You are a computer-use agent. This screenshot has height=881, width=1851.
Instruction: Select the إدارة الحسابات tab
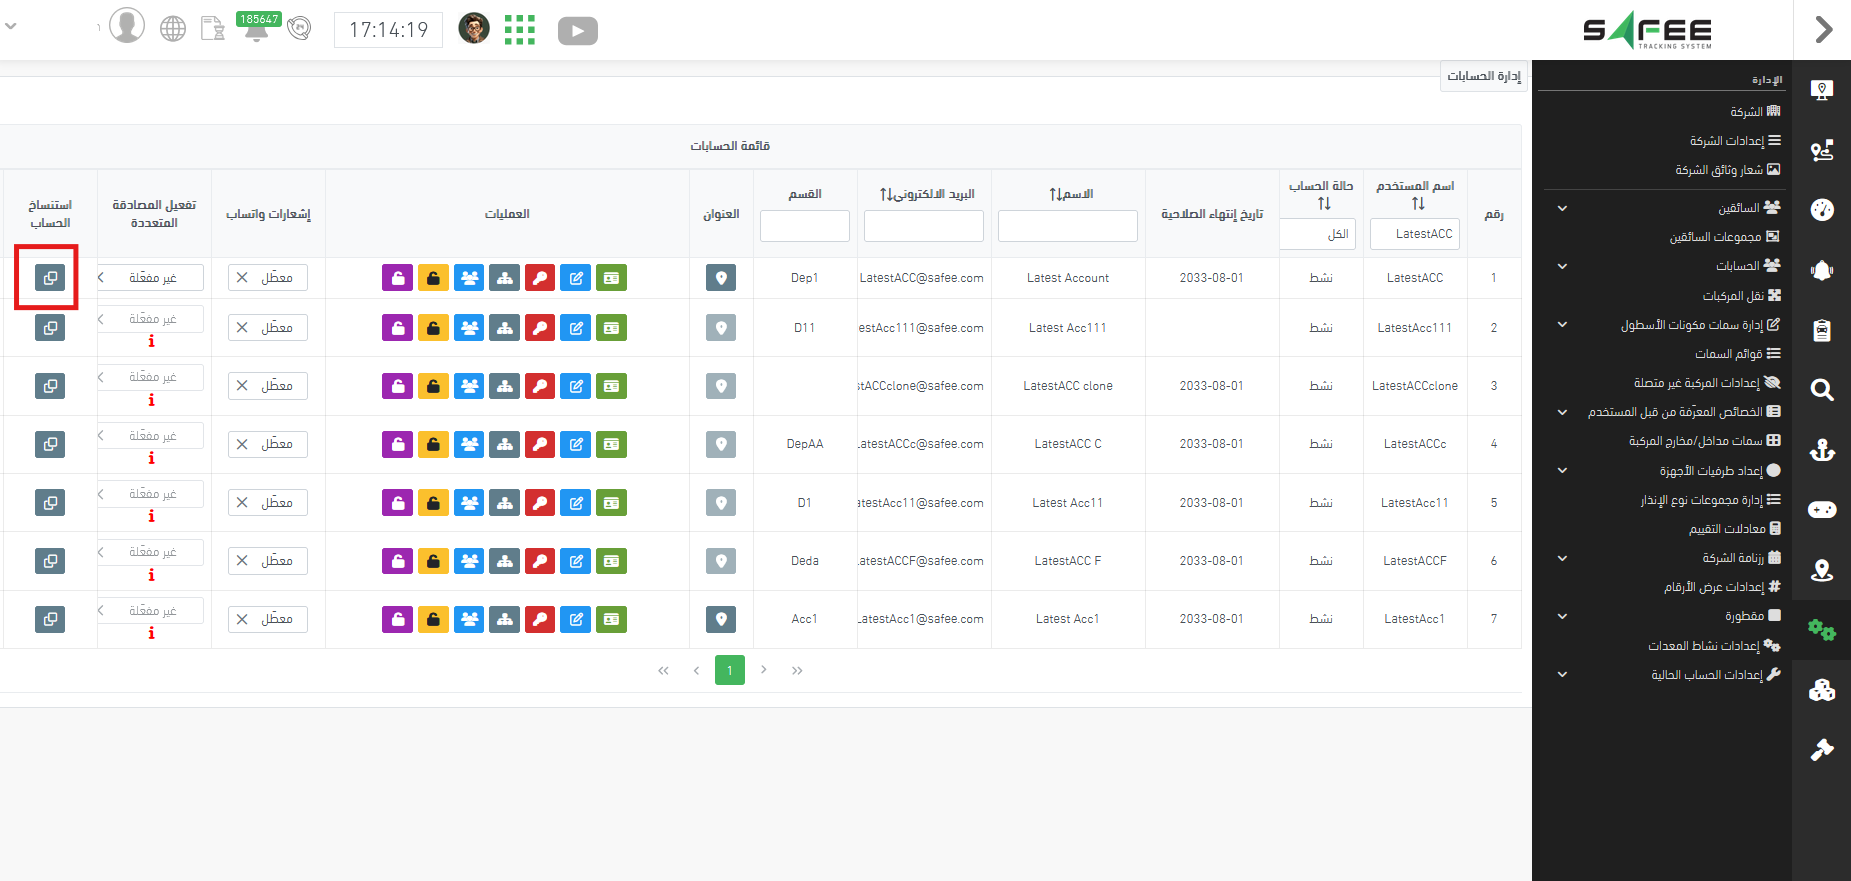tap(1484, 76)
